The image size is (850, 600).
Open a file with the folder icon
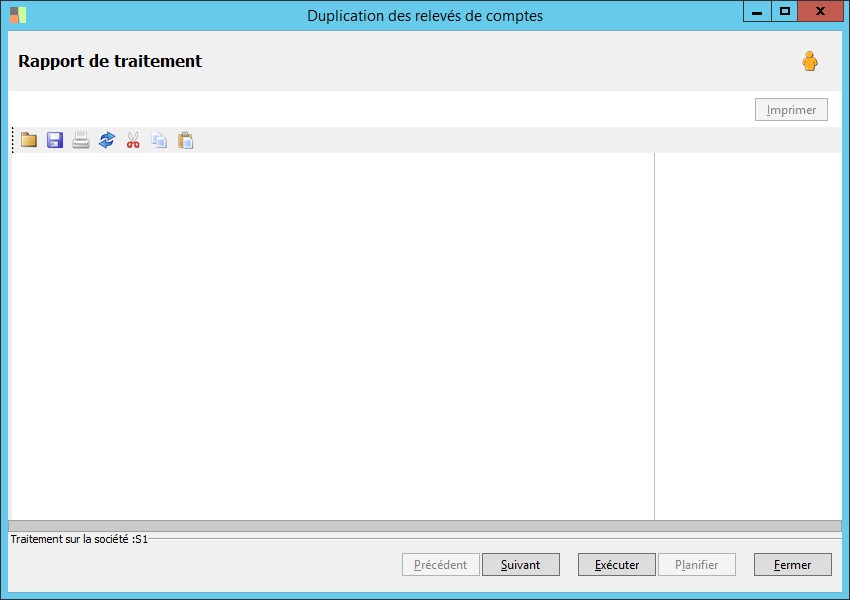[x=29, y=140]
